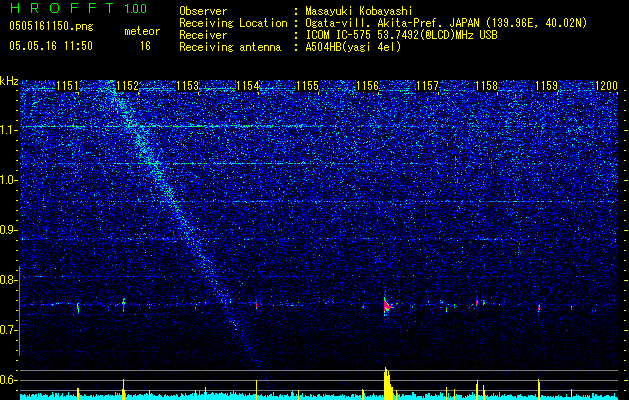Click the 1152 time marker
Screen dimensions: 629x400
(x=128, y=86)
